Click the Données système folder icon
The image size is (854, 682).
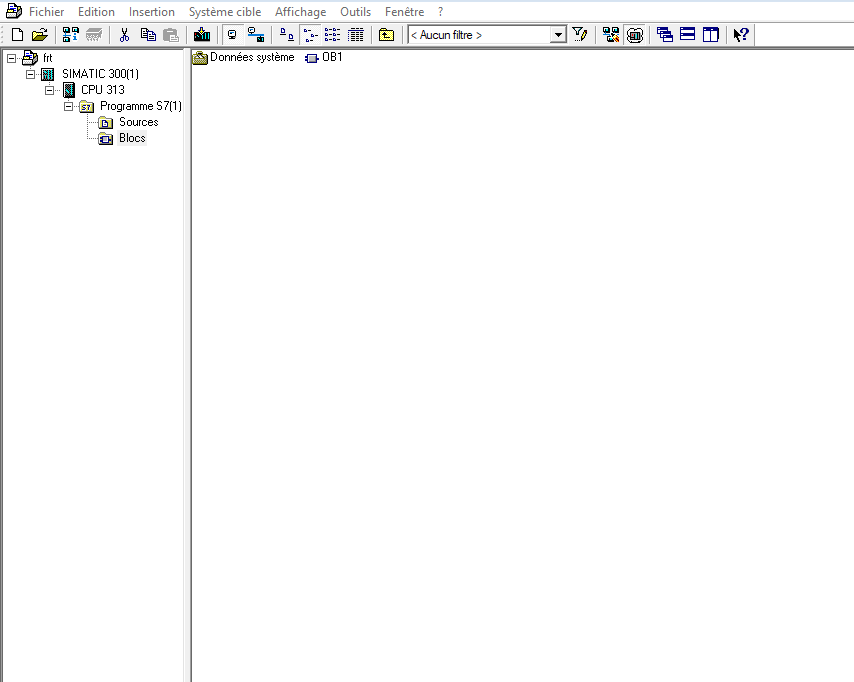[200, 58]
